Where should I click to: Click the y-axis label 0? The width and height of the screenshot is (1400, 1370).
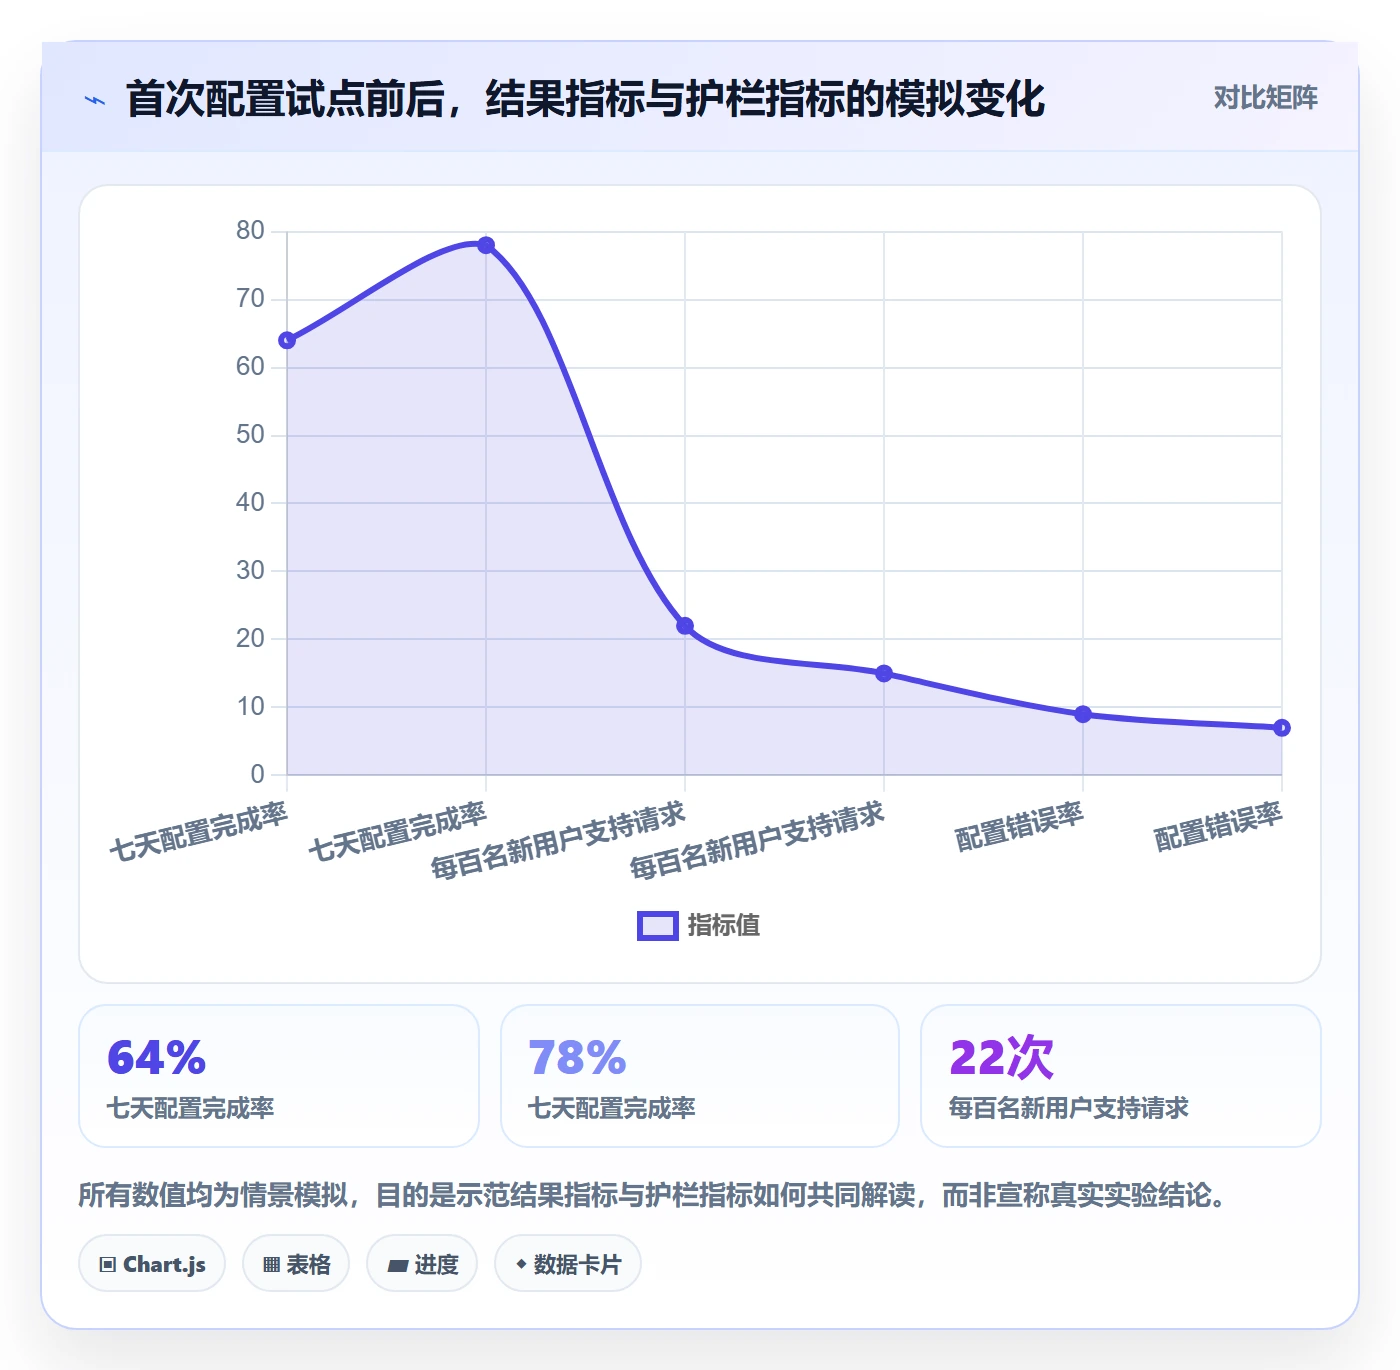258,774
